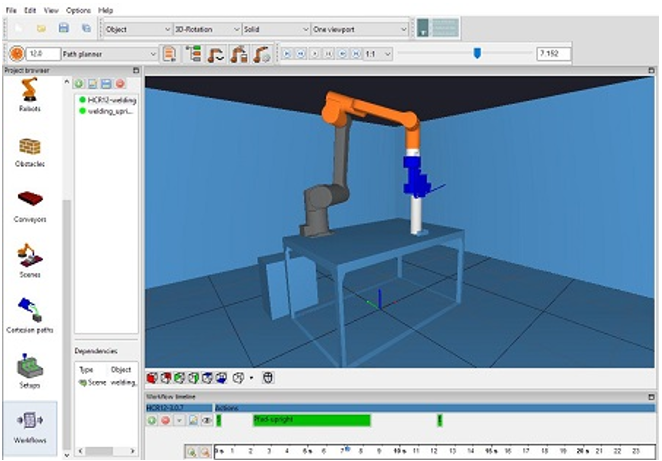Viewport: 662px width, 461px height.
Task: Click the green add button in workflow timeline
Action: click(x=152, y=421)
